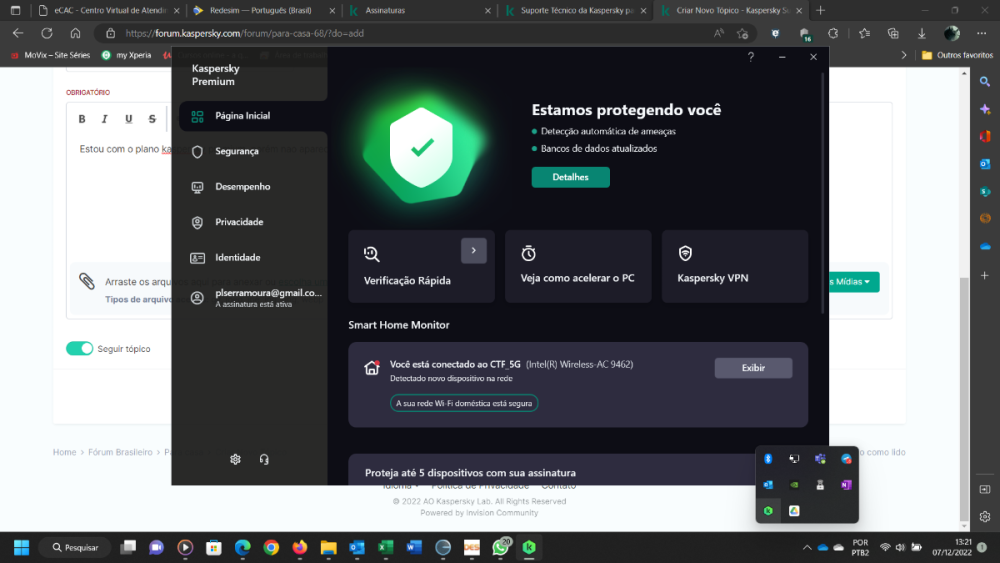The width and height of the screenshot is (1000, 563).
Task: Click the Detalhes button
Action: (571, 177)
